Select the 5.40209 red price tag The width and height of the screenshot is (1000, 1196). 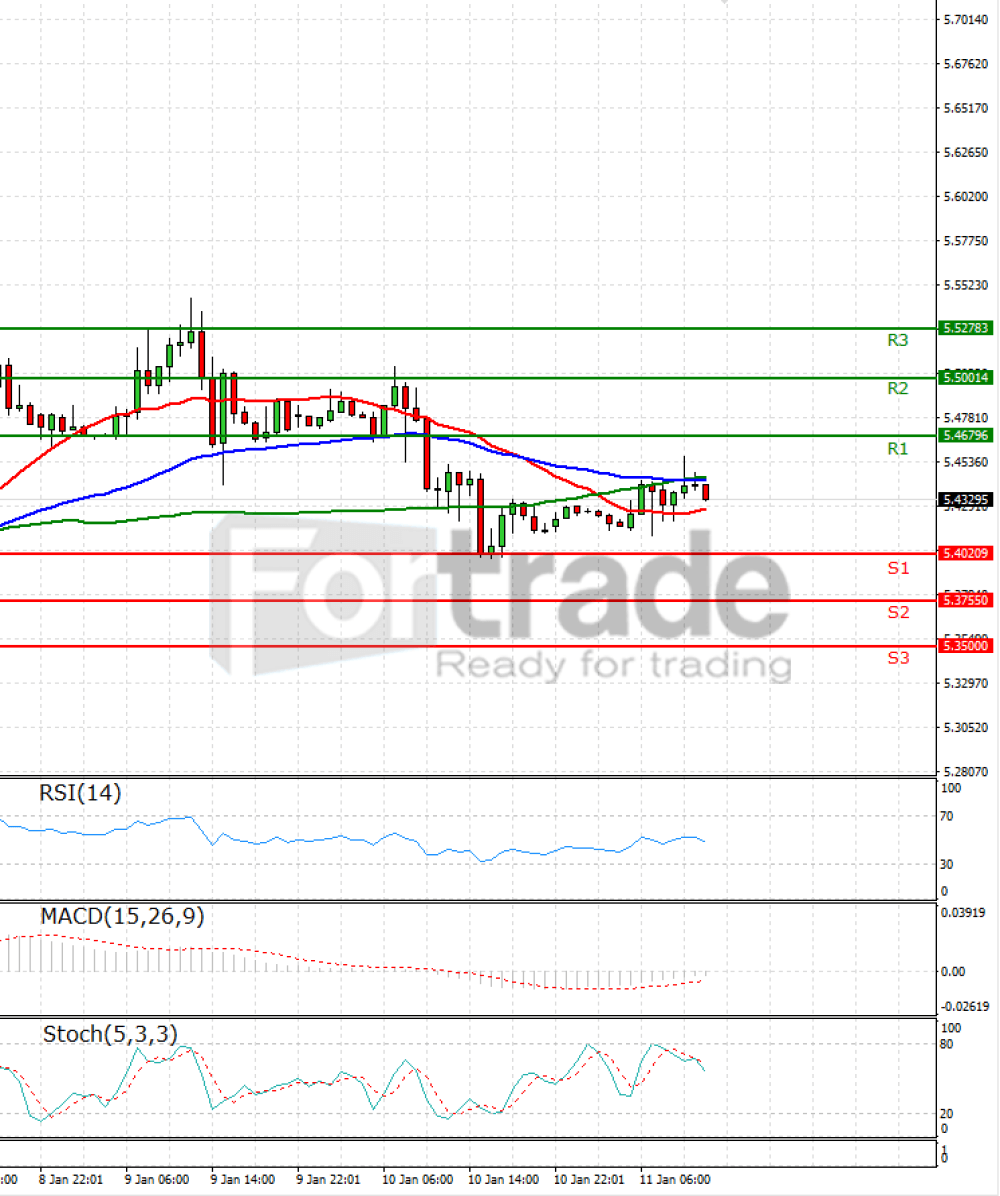[965, 553]
